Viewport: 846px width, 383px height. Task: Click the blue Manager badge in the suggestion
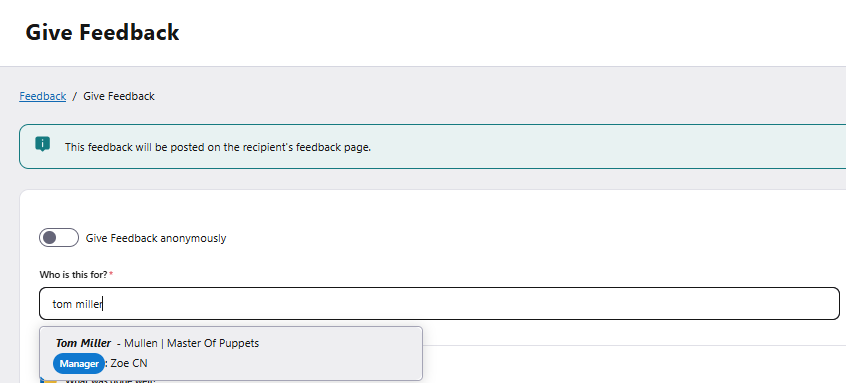click(79, 364)
